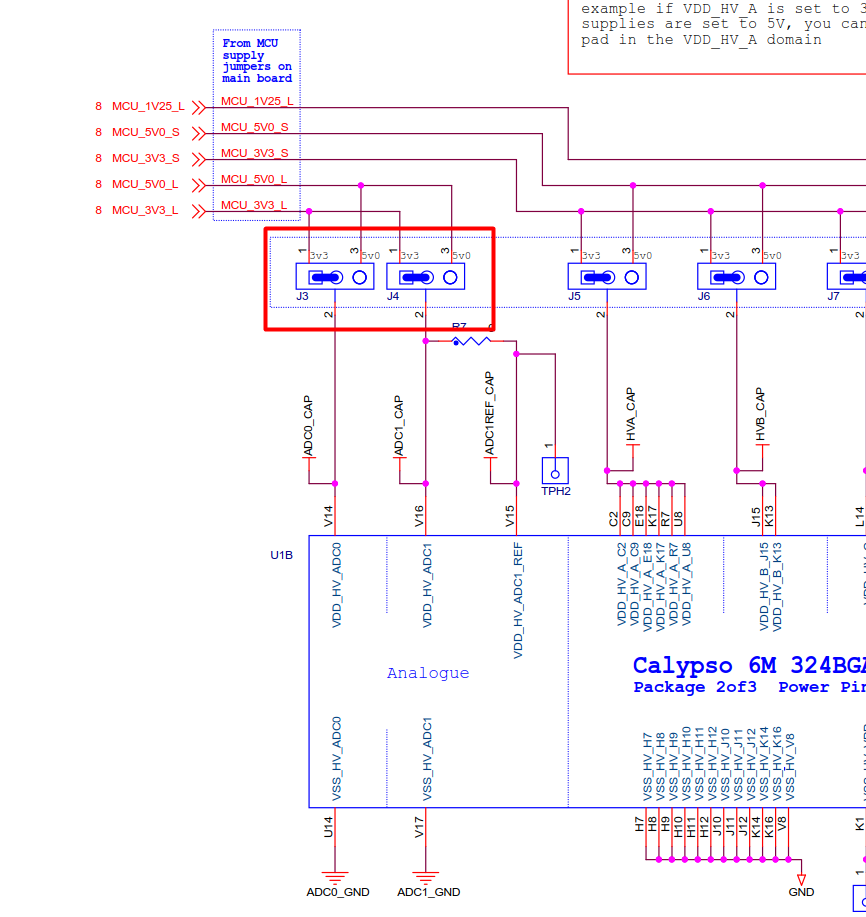
Task: Click the TPH2 test point symbol
Action: pos(555,471)
